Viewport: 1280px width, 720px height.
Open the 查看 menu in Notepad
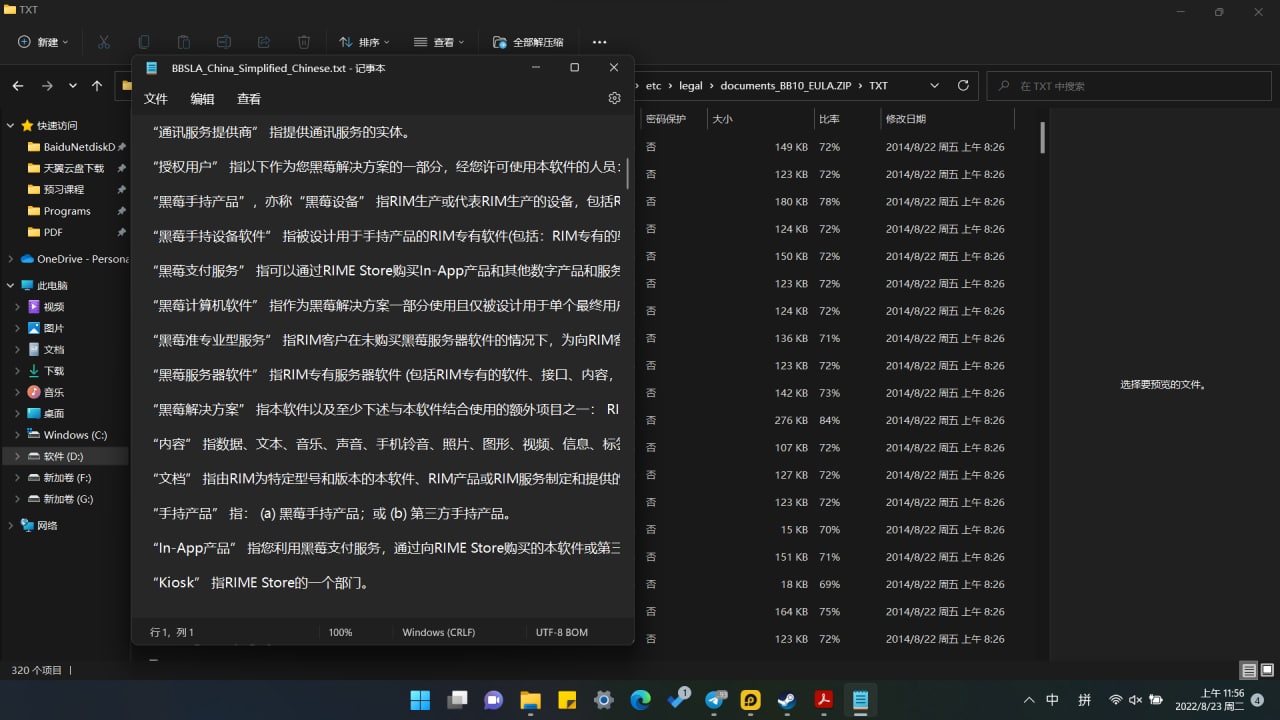[x=249, y=99]
